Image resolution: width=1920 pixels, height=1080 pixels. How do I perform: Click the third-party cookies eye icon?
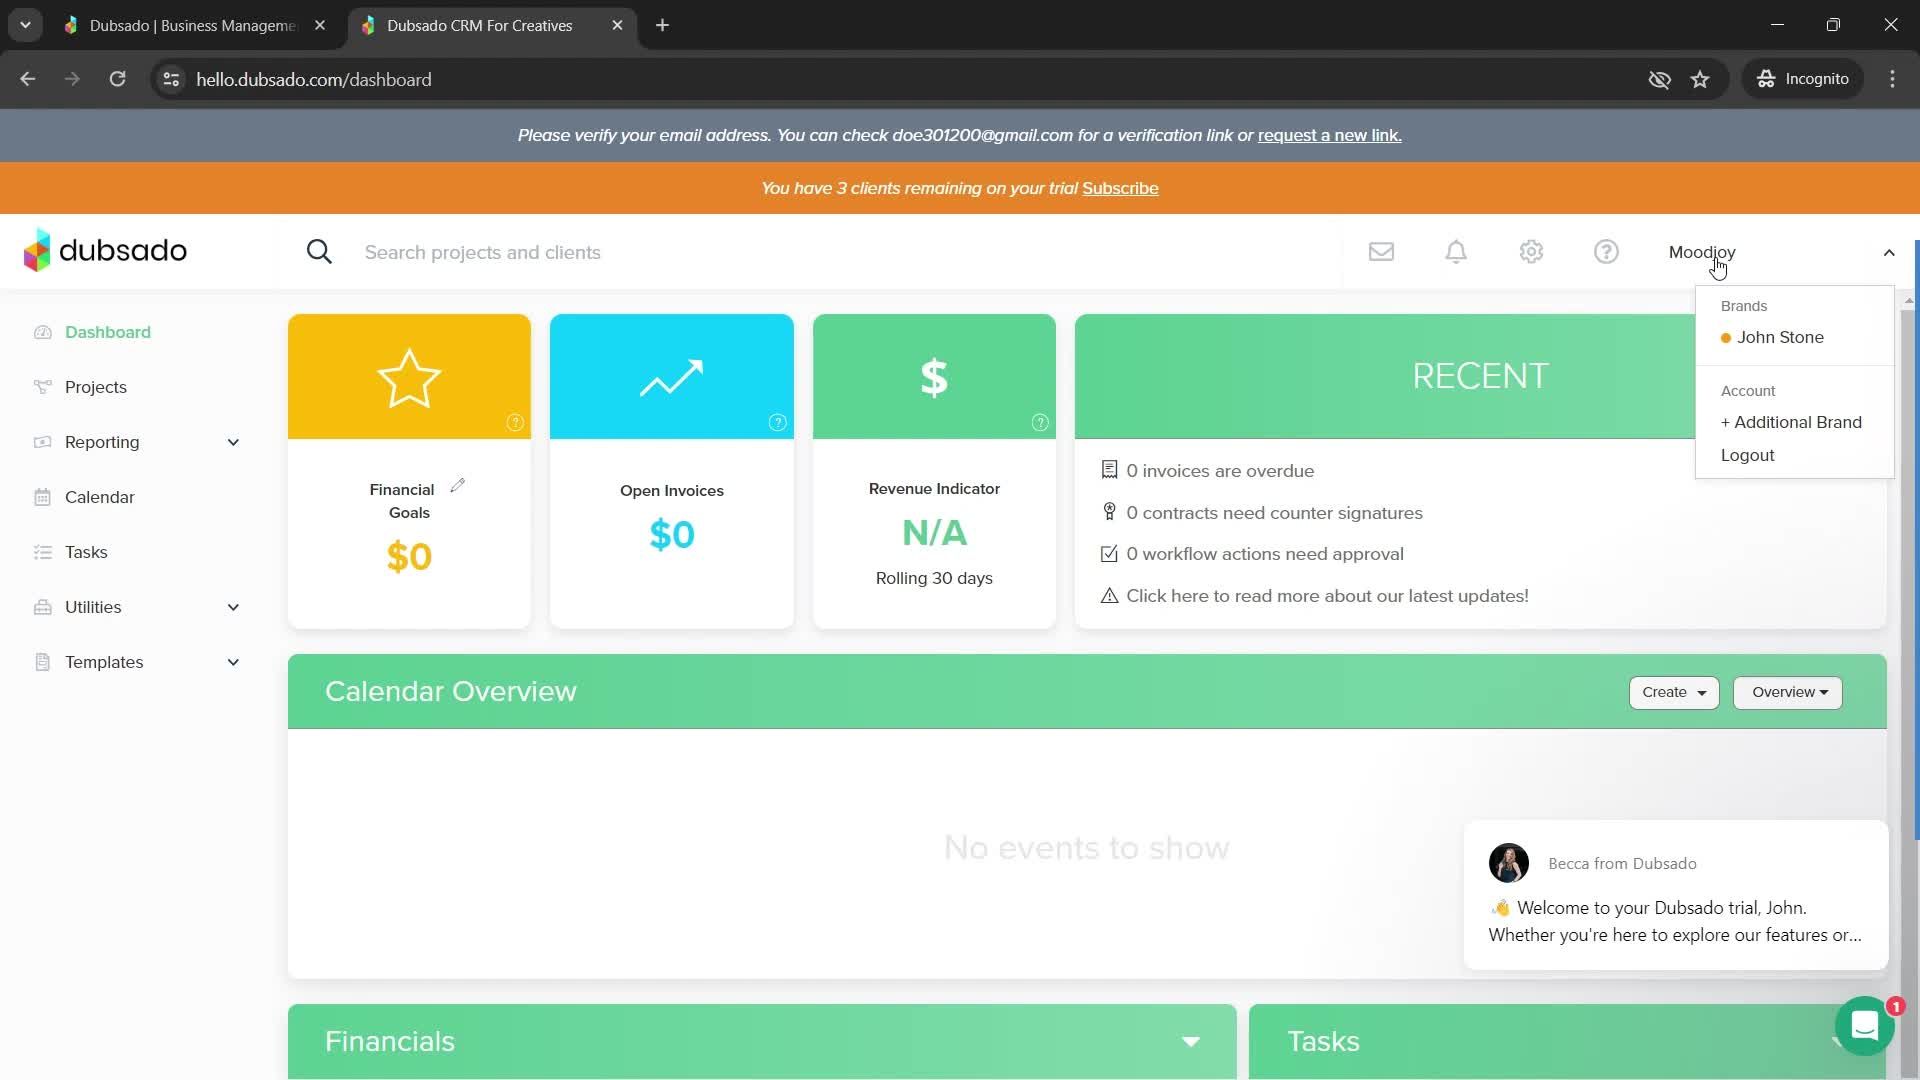[x=1659, y=79]
